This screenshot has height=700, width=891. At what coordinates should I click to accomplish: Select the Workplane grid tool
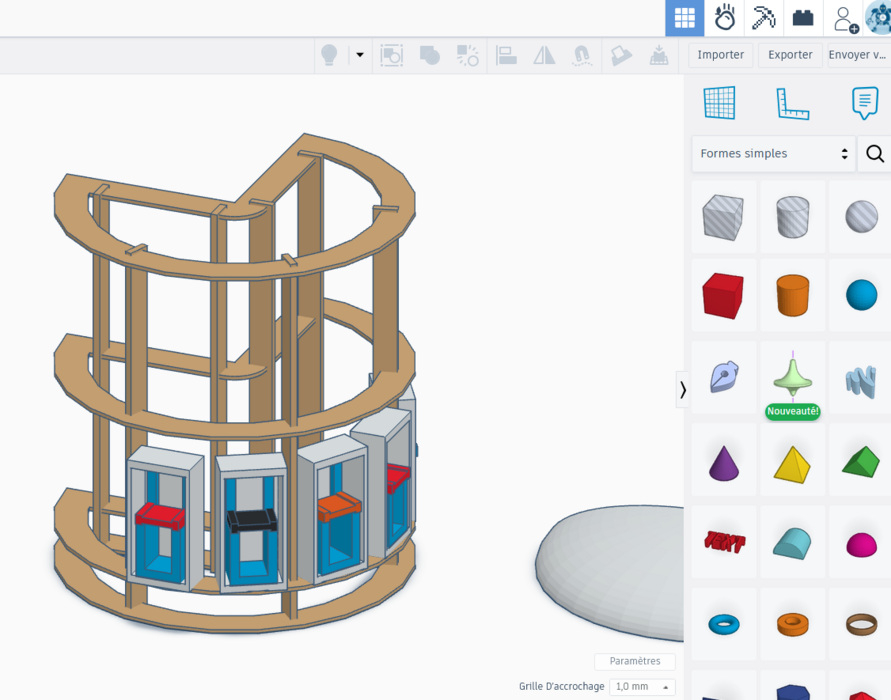[x=719, y=103]
